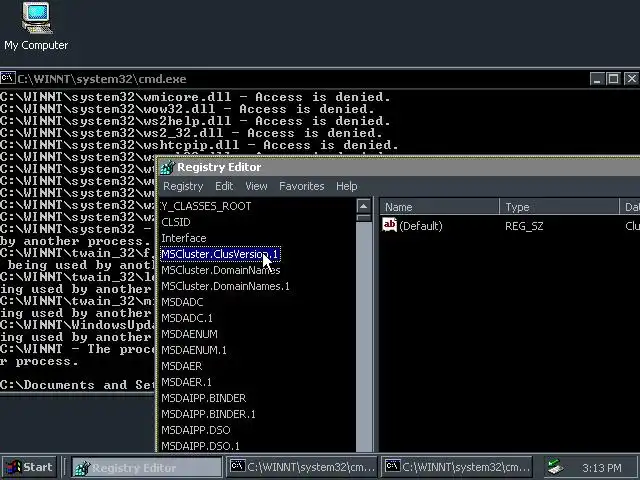Click the Registry Editor title bar icon
The width and height of the screenshot is (640, 480).
[x=167, y=167]
